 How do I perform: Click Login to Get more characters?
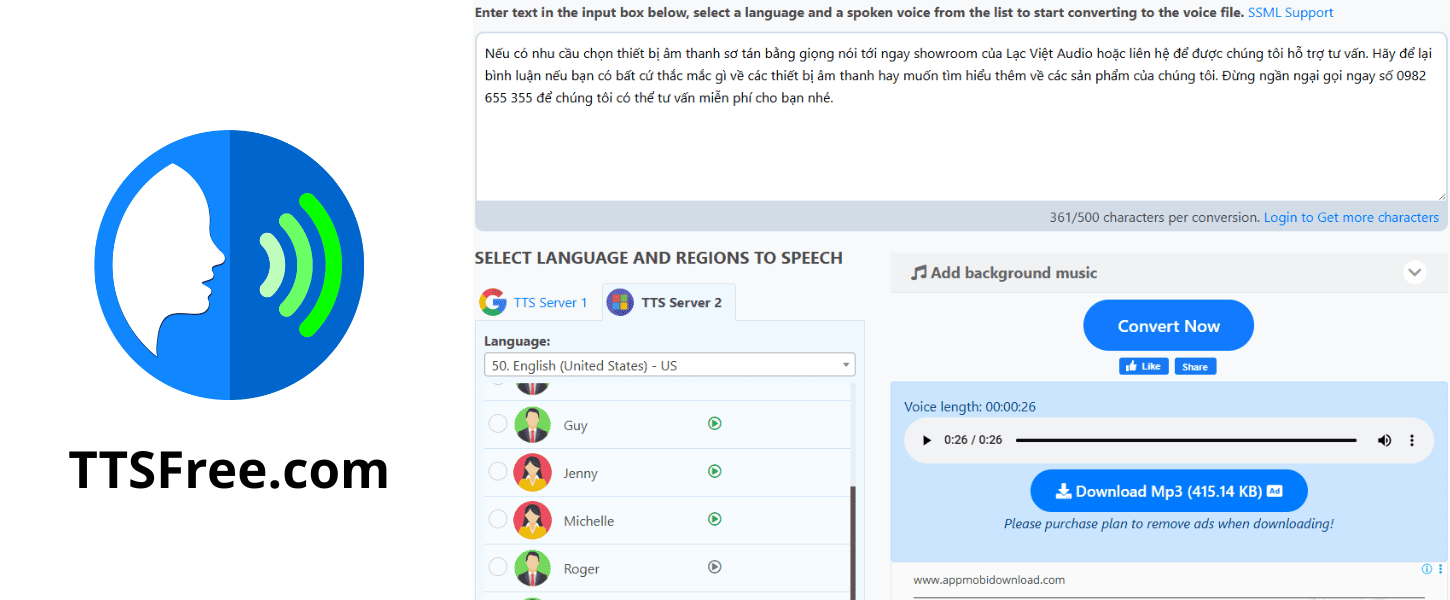[1351, 217]
